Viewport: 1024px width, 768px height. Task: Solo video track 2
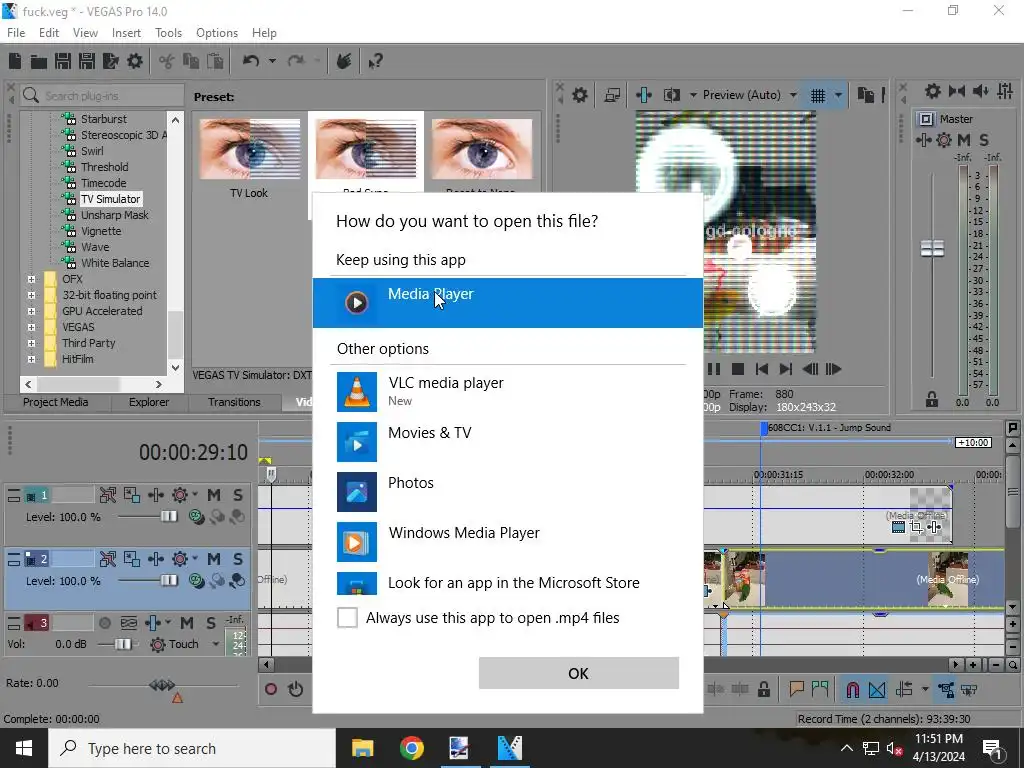(238, 559)
